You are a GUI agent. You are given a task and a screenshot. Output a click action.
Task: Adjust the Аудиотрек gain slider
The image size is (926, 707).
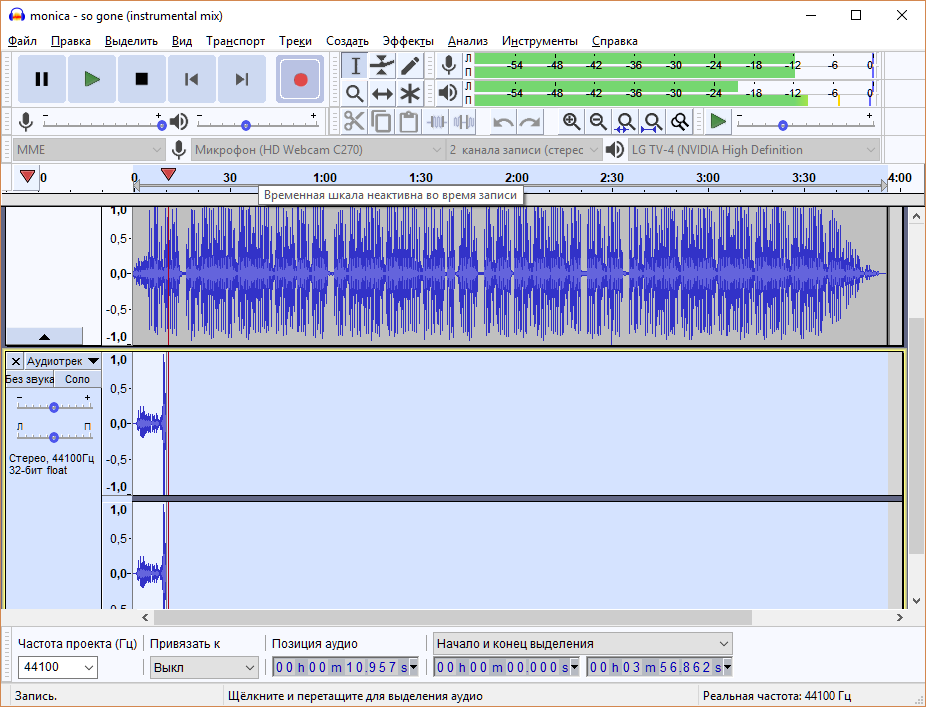(x=54, y=406)
